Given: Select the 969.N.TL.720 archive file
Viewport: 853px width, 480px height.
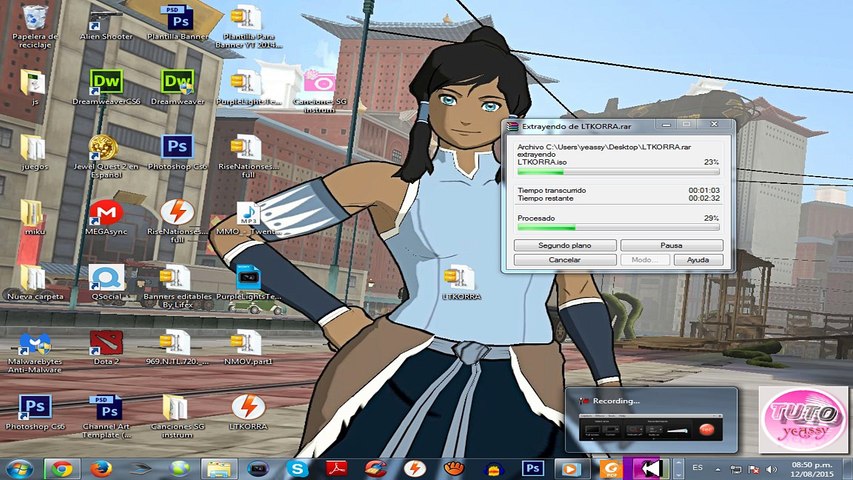Looking at the screenshot, I should coord(177,347).
